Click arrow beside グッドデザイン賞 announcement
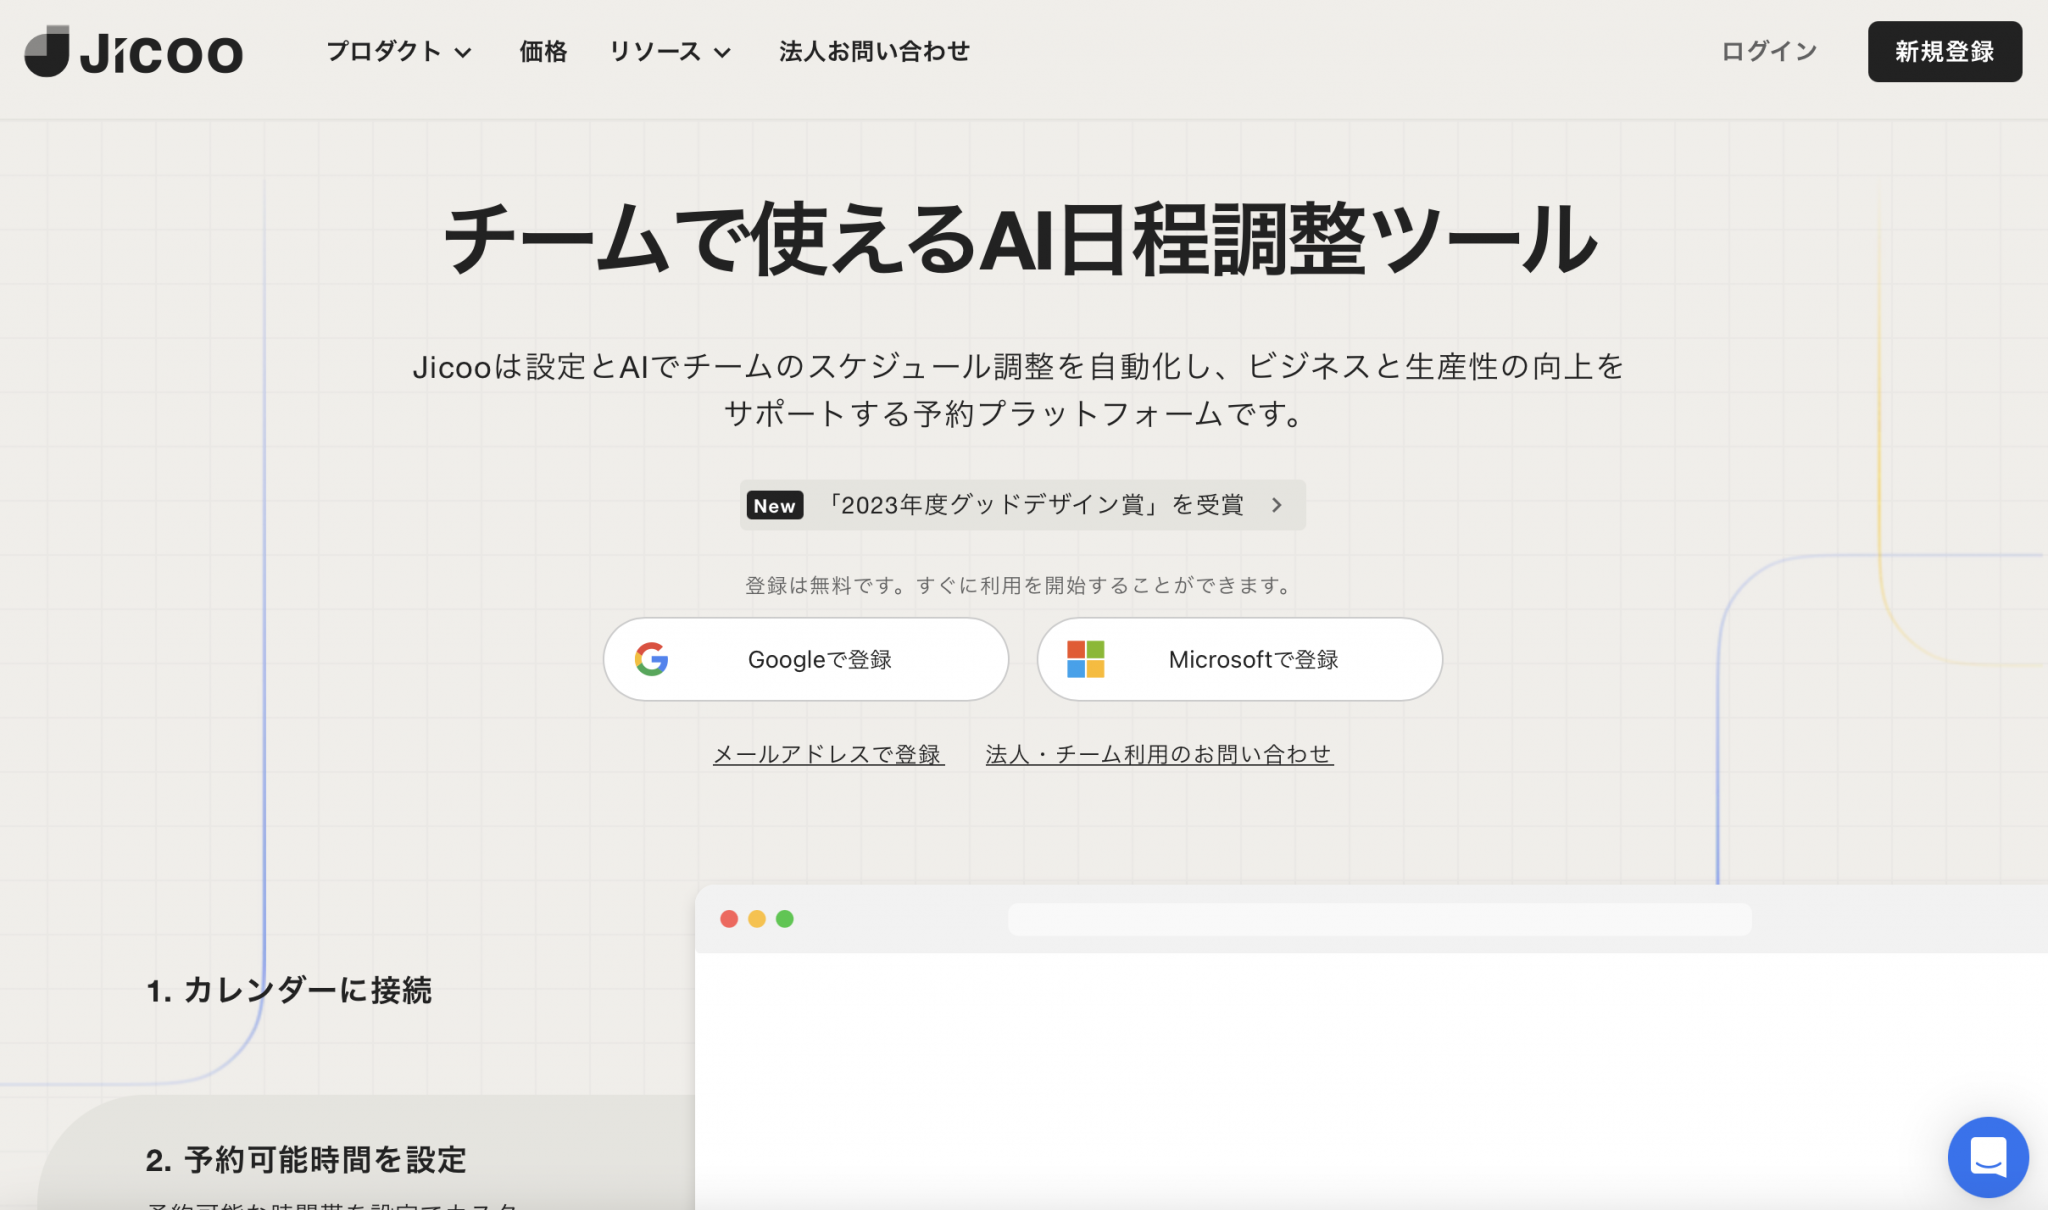Screen dimensions: 2048x1210 point(1277,505)
